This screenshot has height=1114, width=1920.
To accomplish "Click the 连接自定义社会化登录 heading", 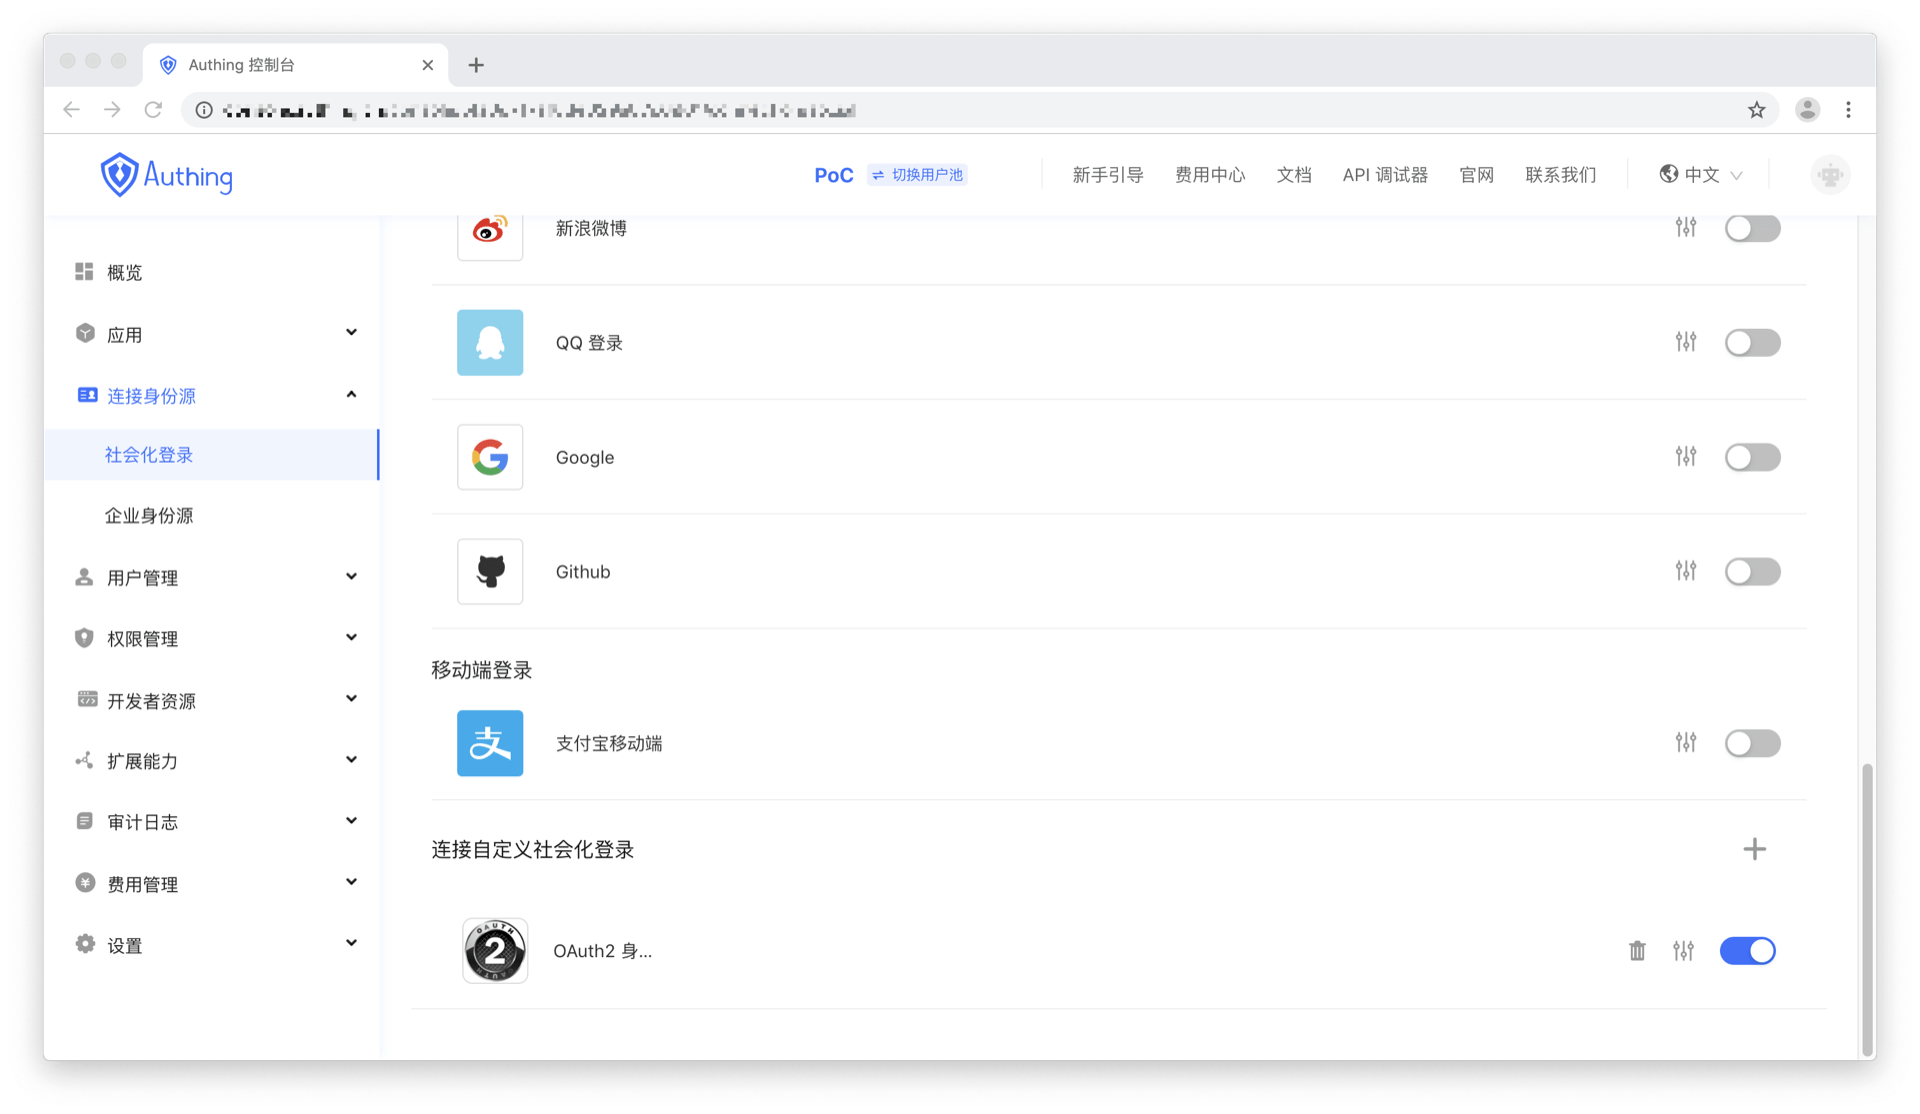I will click(533, 849).
